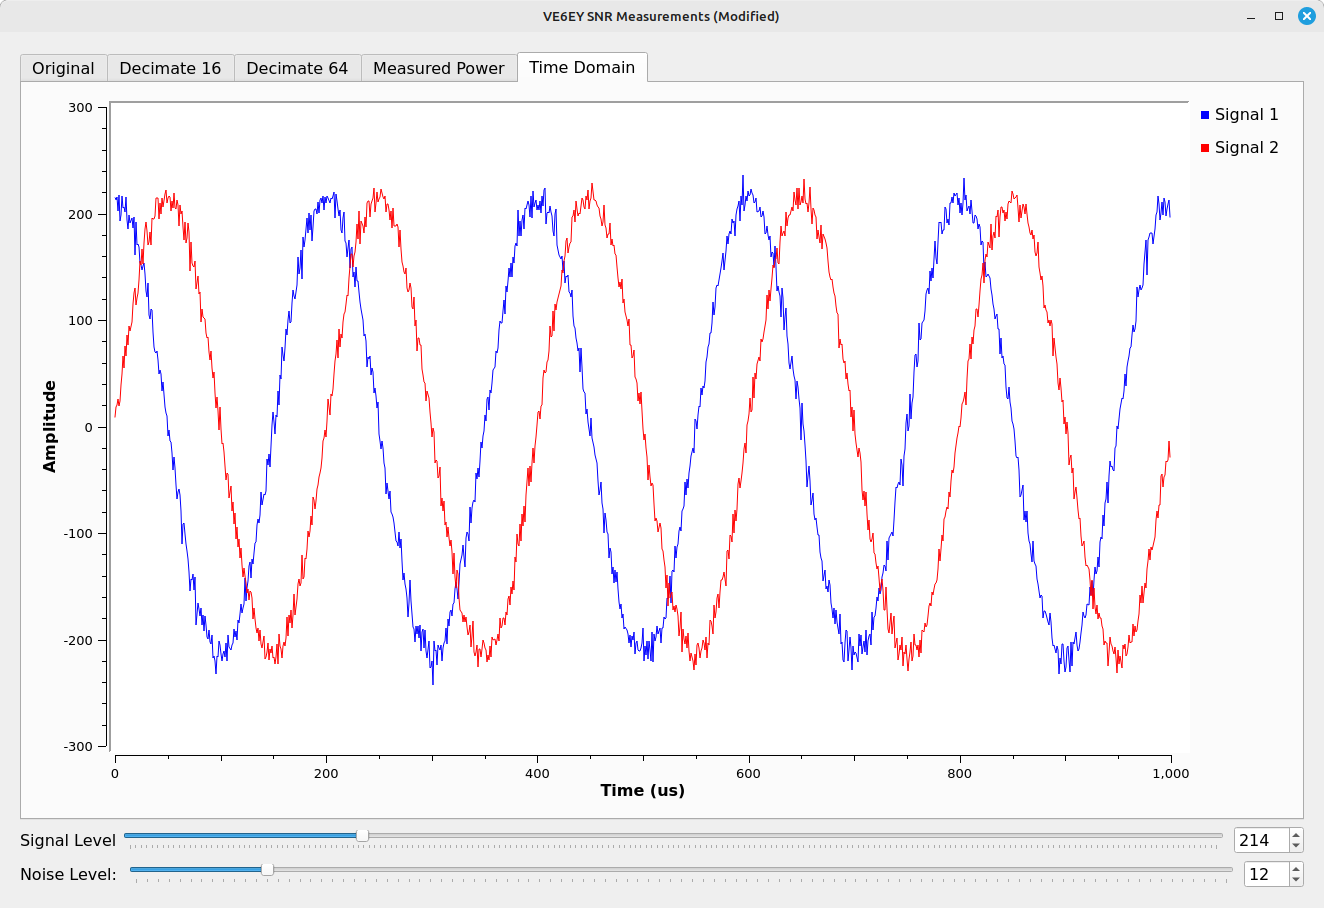This screenshot has height=908, width=1324.
Task: Open the Decimate 16 tab
Action: point(170,68)
